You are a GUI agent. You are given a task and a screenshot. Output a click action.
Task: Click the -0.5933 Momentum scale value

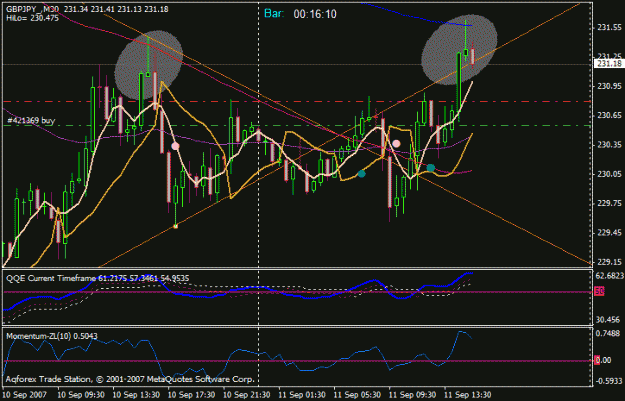(609, 381)
